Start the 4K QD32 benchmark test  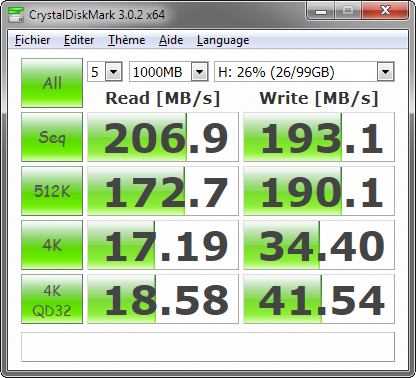52,299
